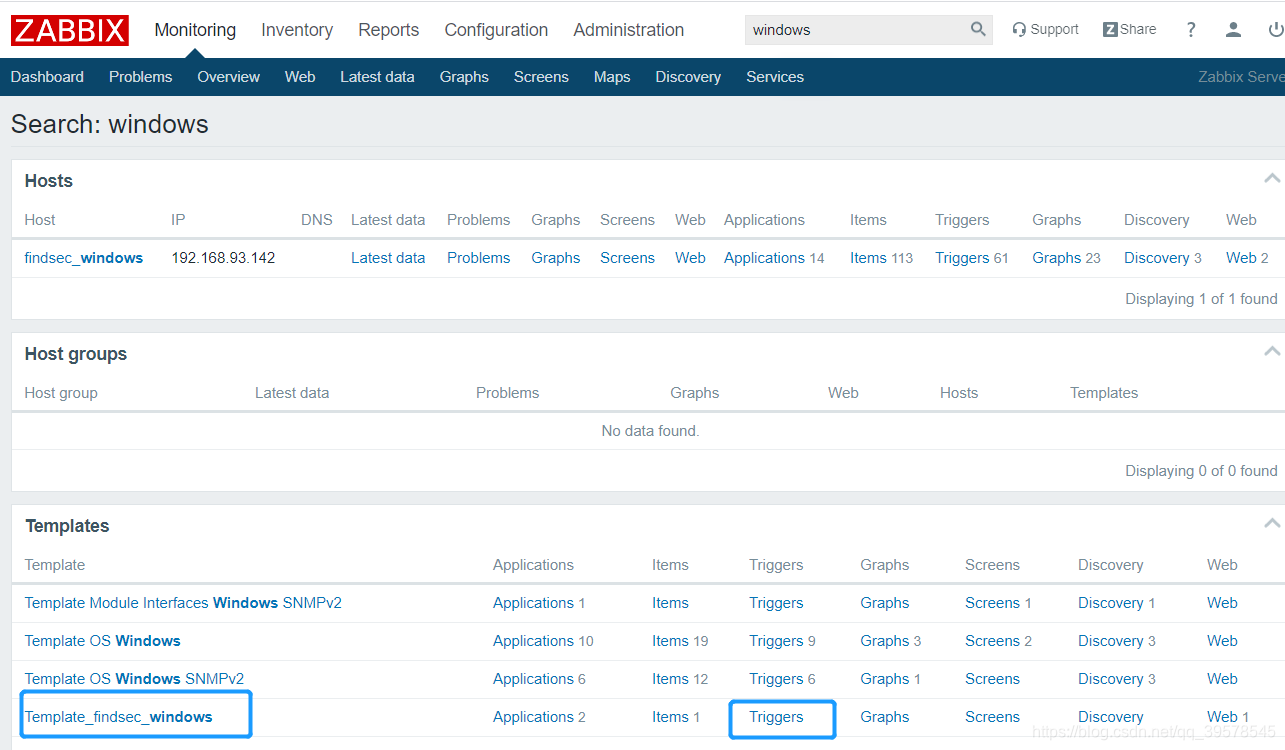Click the No data found. text
The width and height of the screenshot is (1285, 750).
(x=650, y=431)
